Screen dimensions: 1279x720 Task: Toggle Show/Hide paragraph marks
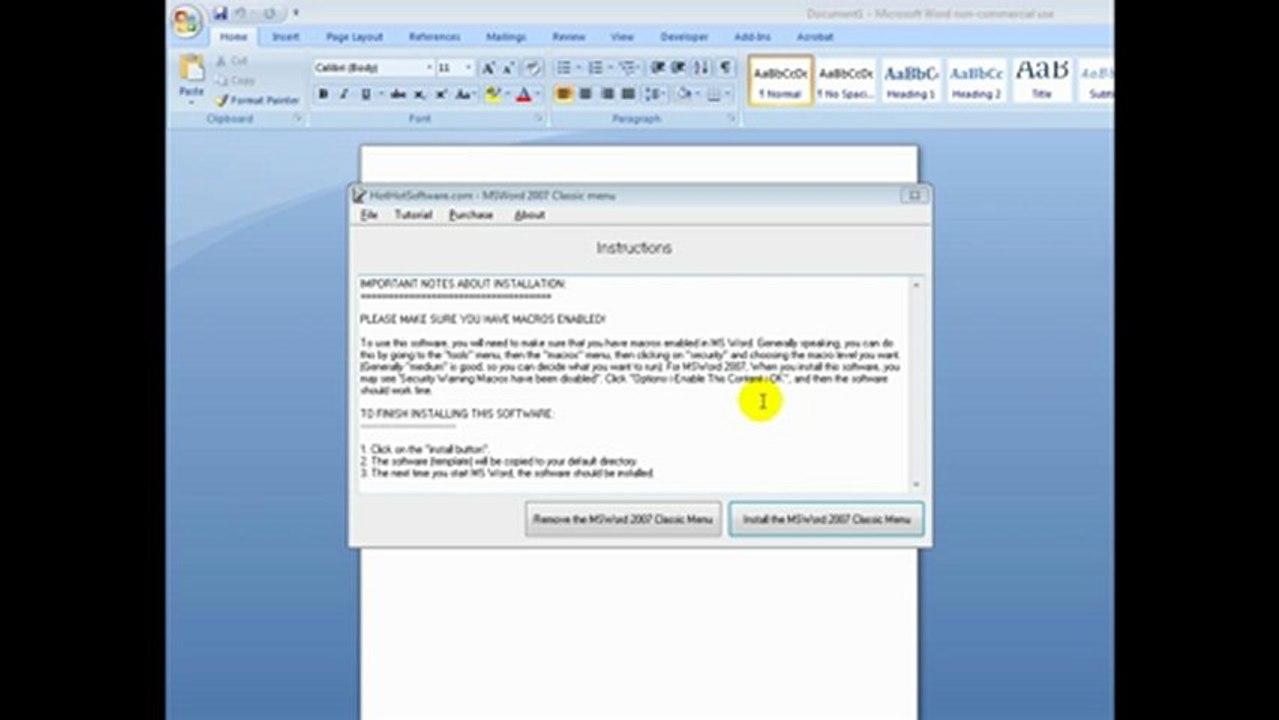click(x=726, y=68)
